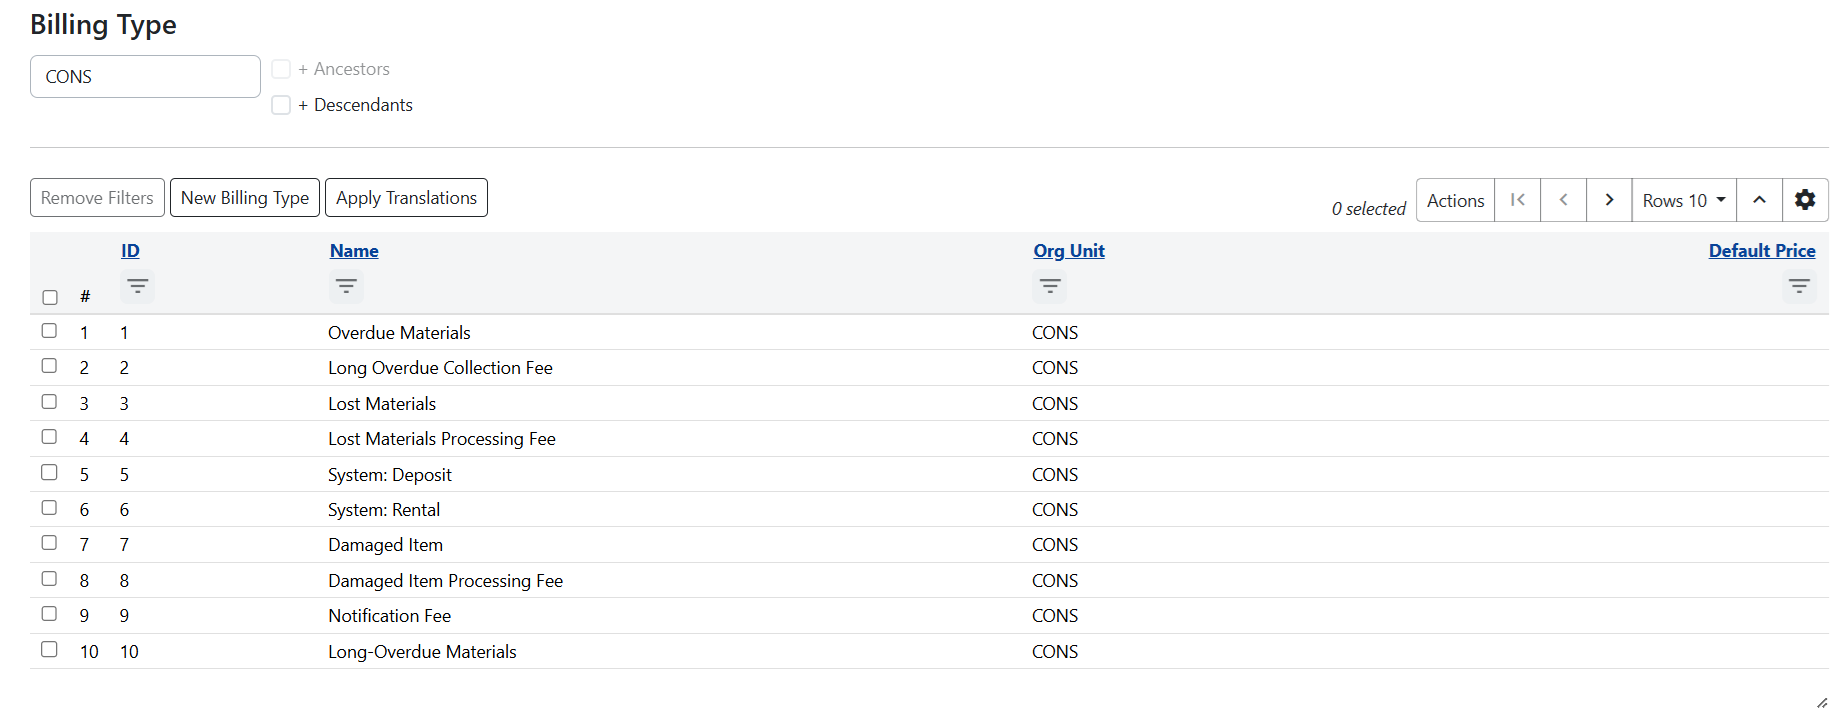Select the Overdue Materials row checkbox
The height and width of the screenshot is (717, 1845).
point(49,331)
